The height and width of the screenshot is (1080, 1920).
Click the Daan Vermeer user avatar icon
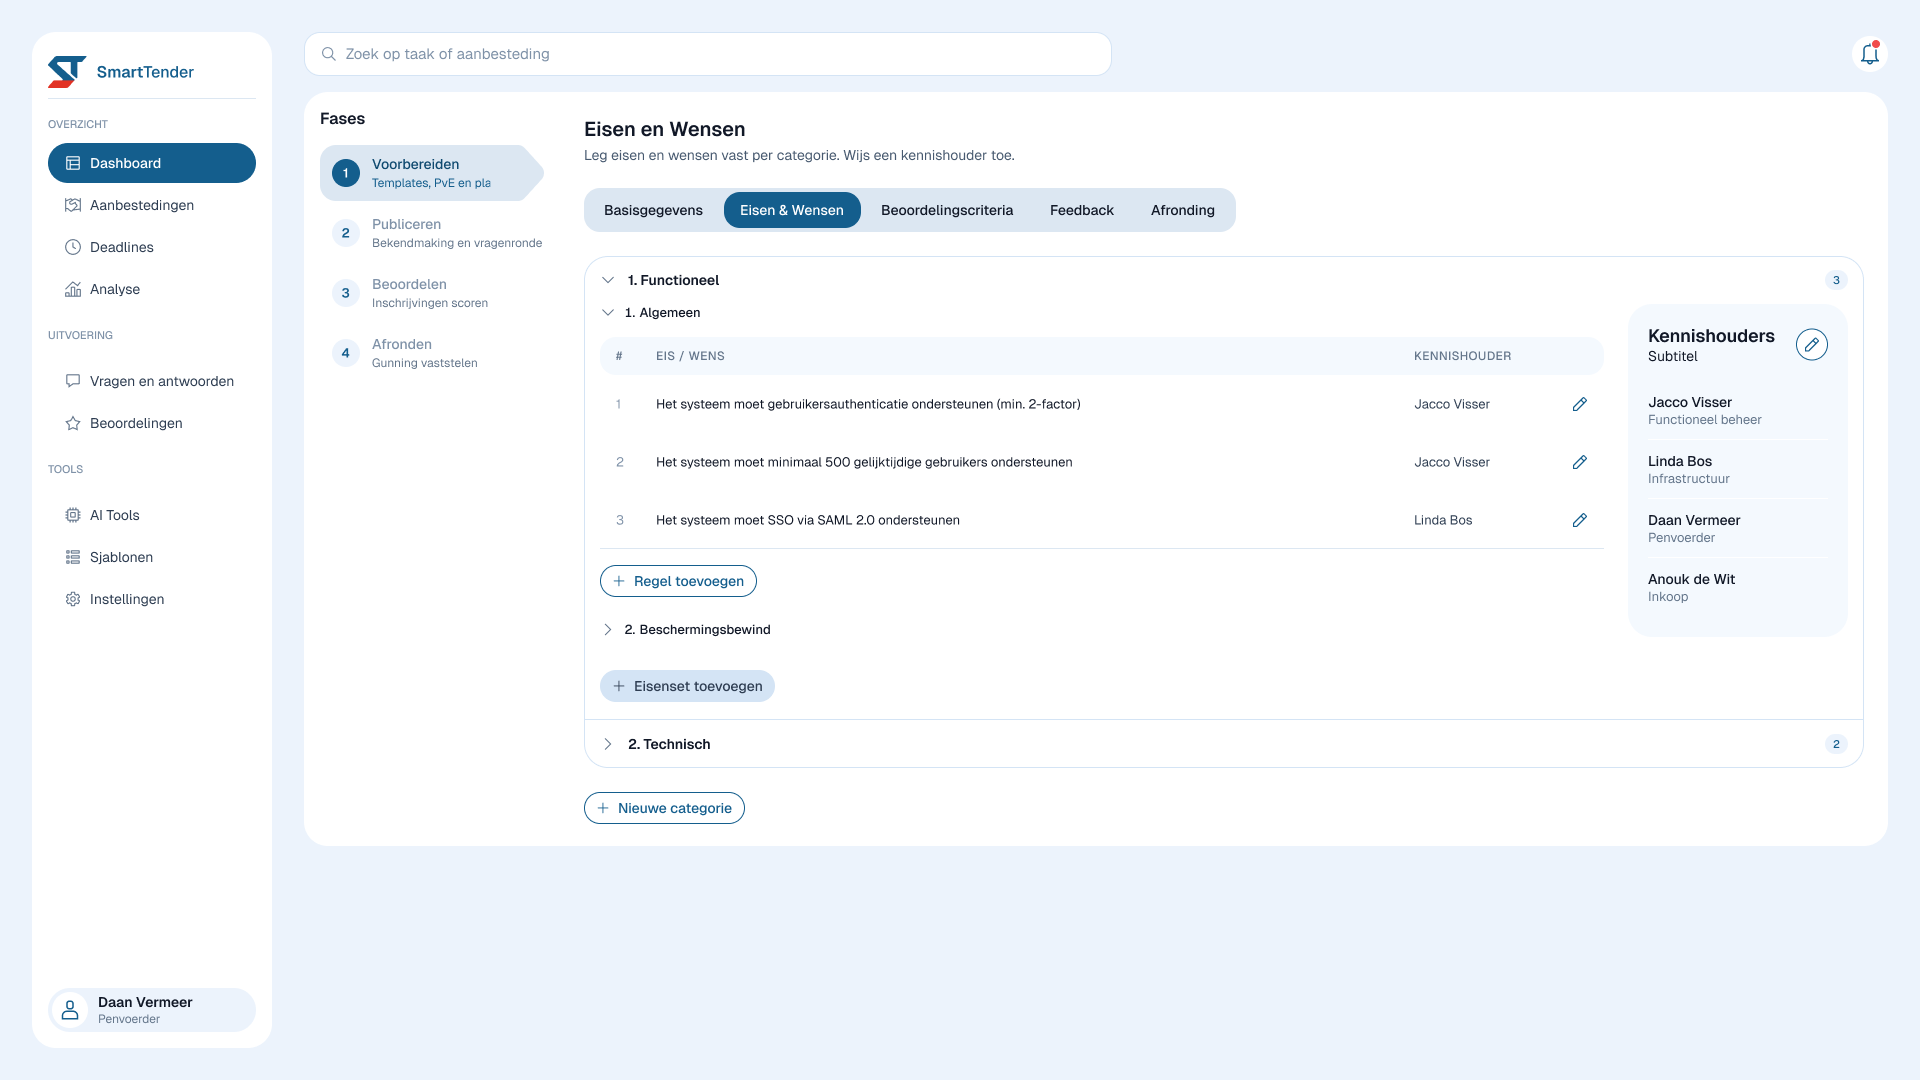[x=70, y=1010]
